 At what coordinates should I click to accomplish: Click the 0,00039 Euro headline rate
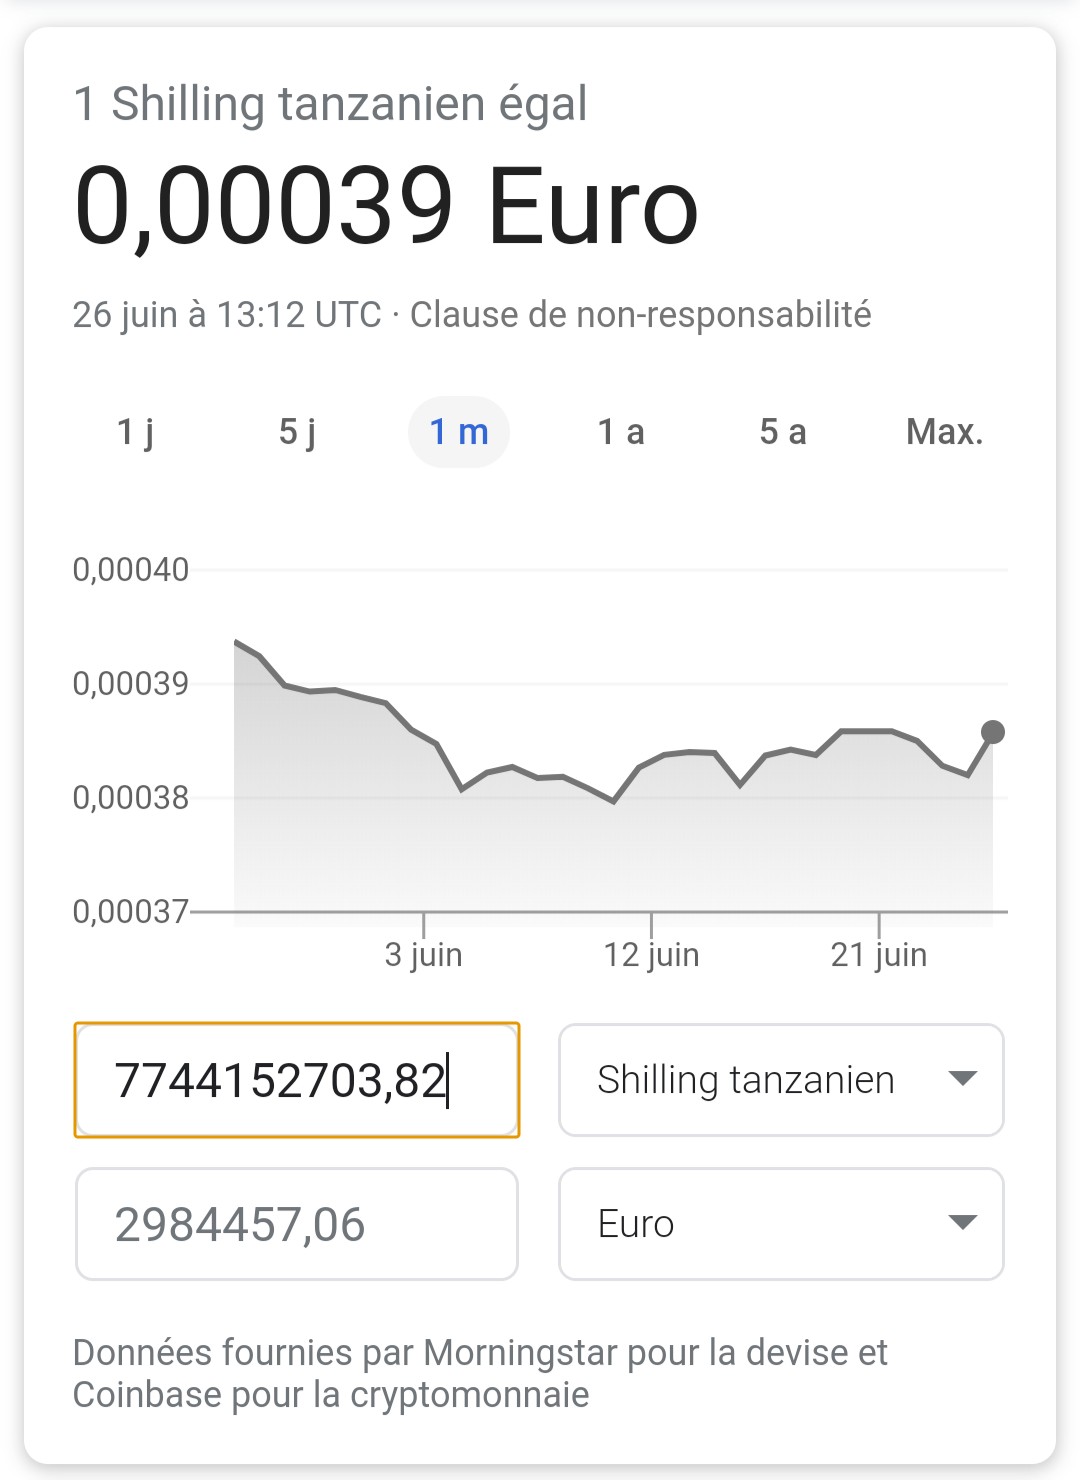point(386,206)
